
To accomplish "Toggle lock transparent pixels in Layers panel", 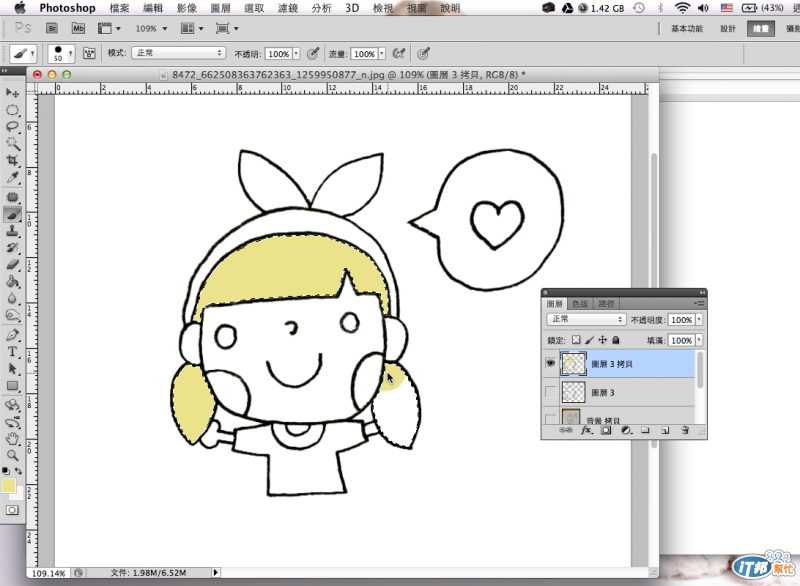I will pos(575,341).
